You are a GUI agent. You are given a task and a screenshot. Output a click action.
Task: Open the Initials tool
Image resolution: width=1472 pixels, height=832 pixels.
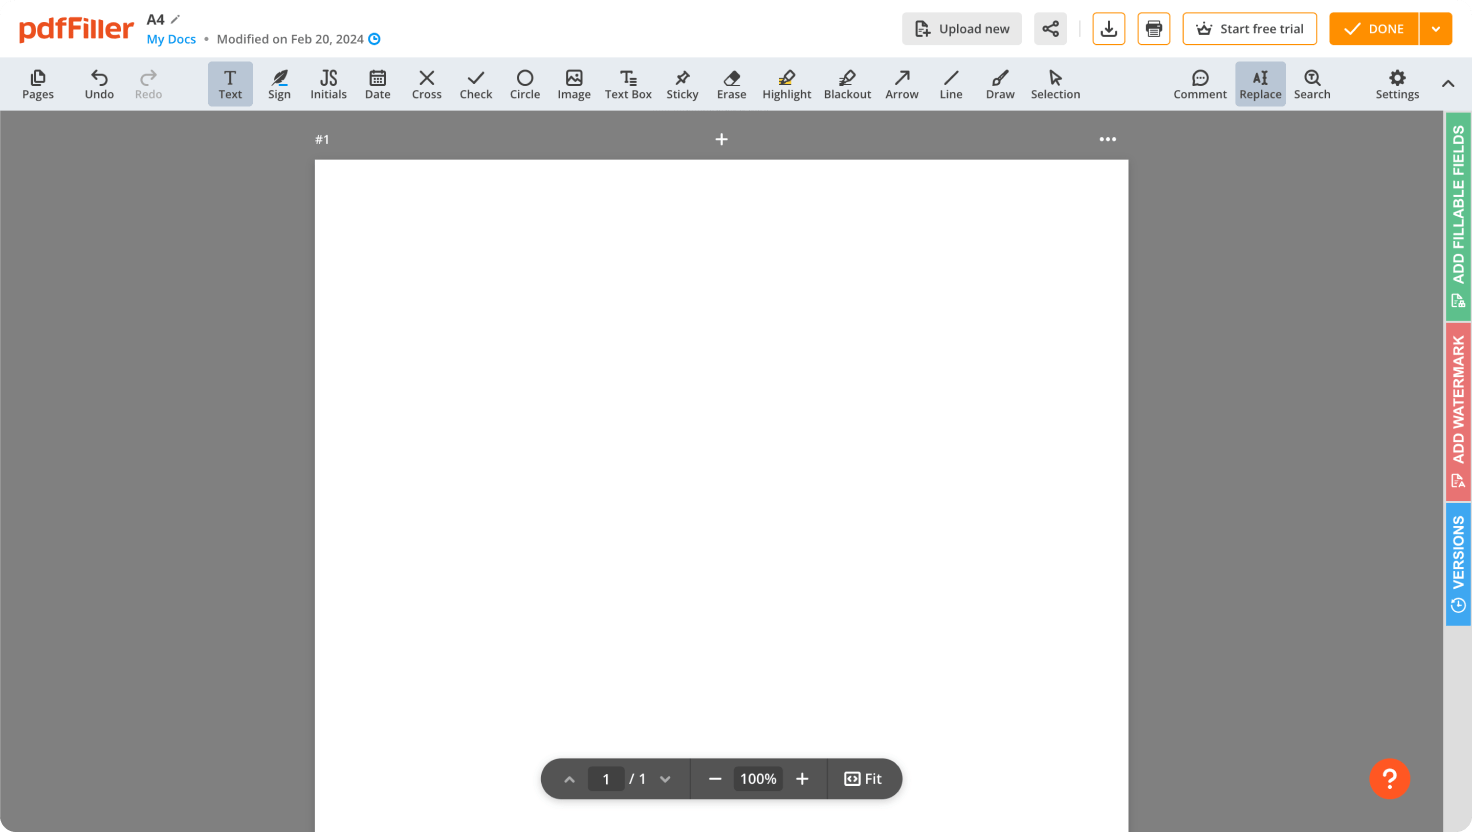click(x=328, y=83)
